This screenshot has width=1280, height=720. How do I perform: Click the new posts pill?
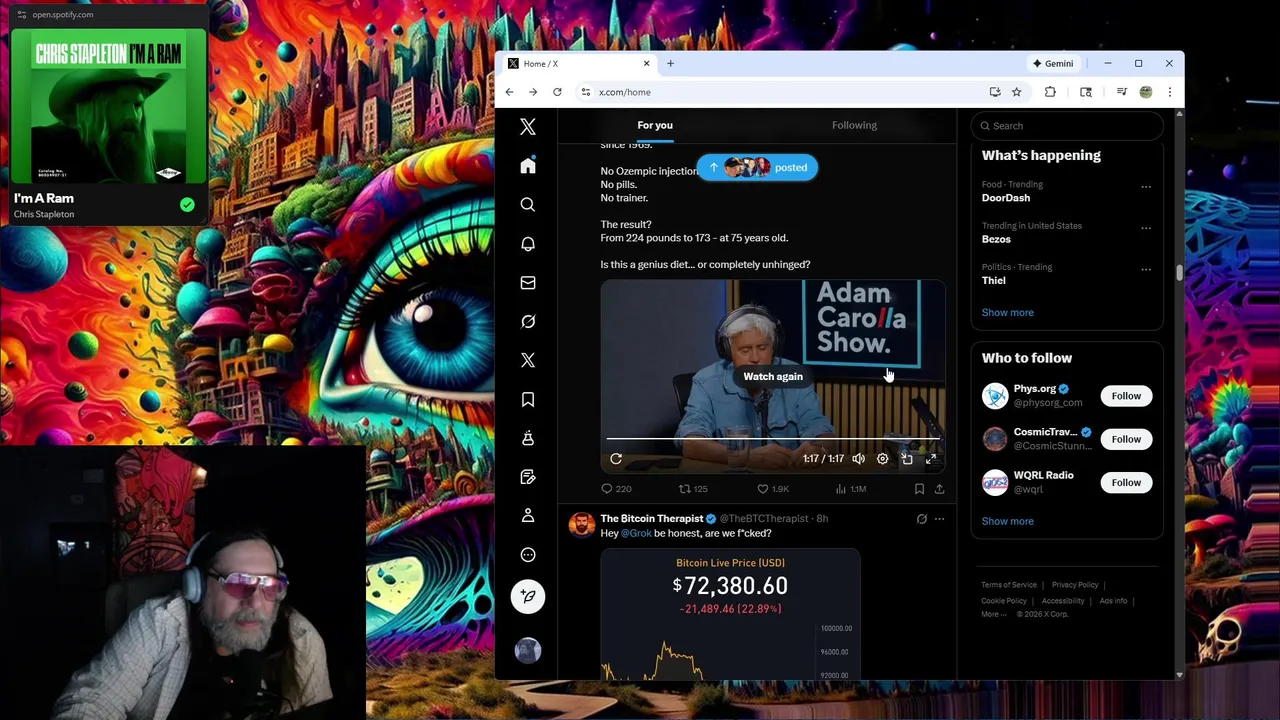tap(757, 168)
